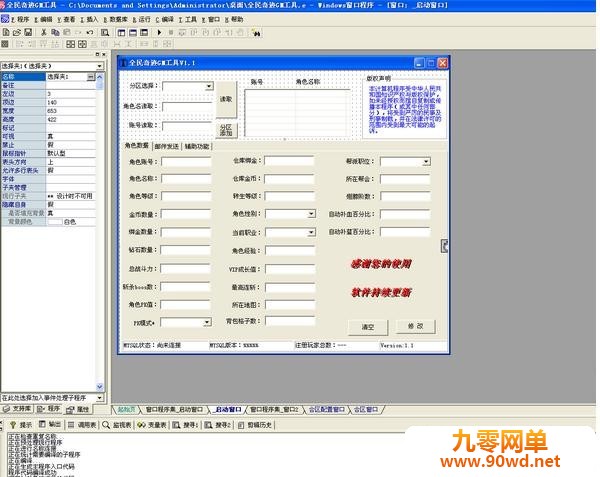
Task: Click the binoculars search toolbar icon
Action: (256, 33)
